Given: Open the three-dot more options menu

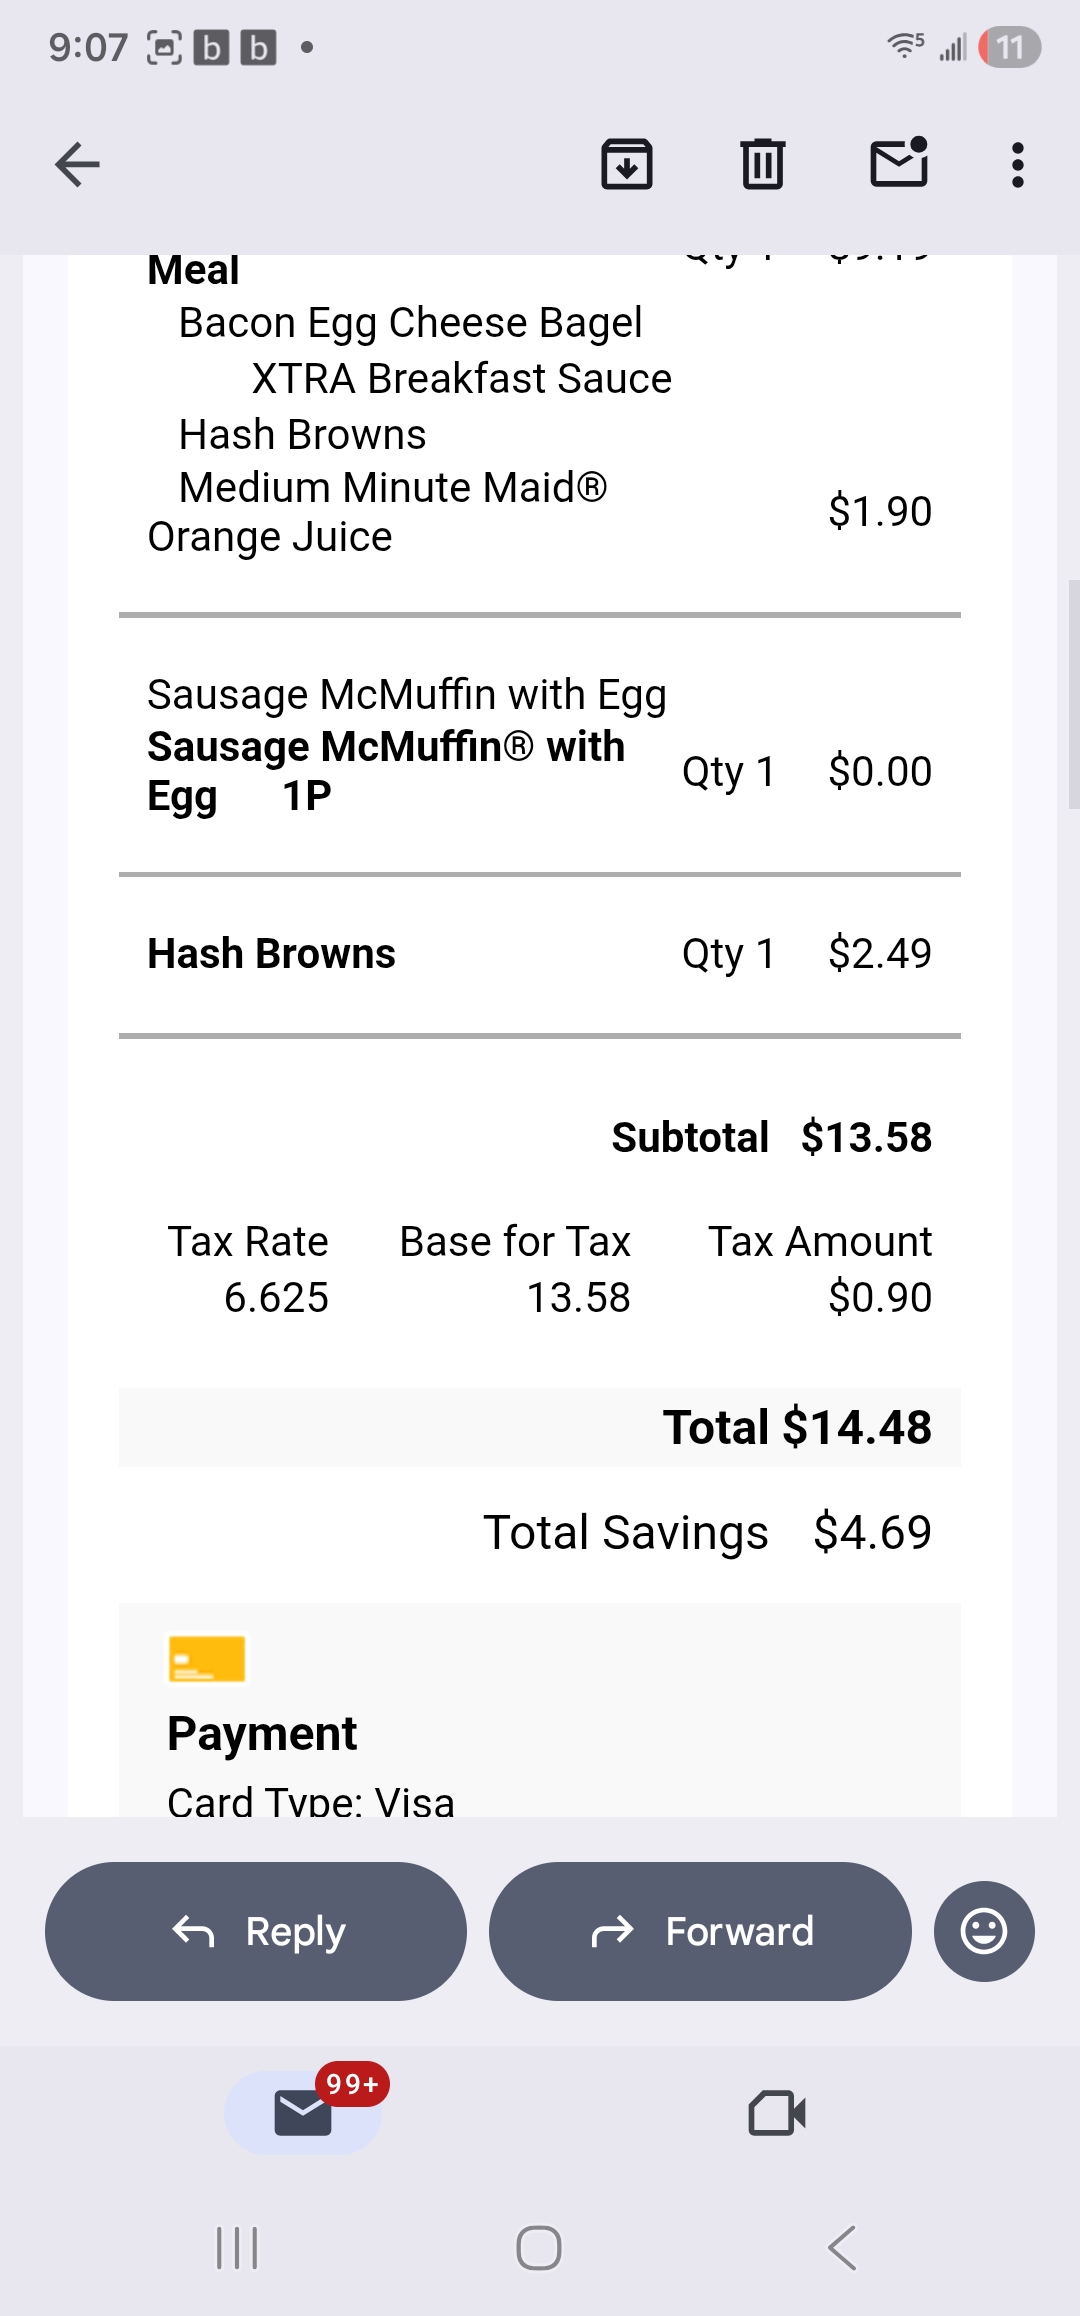Looking at the screenshot, I should pyautogui.click(x=1018, y=165).
